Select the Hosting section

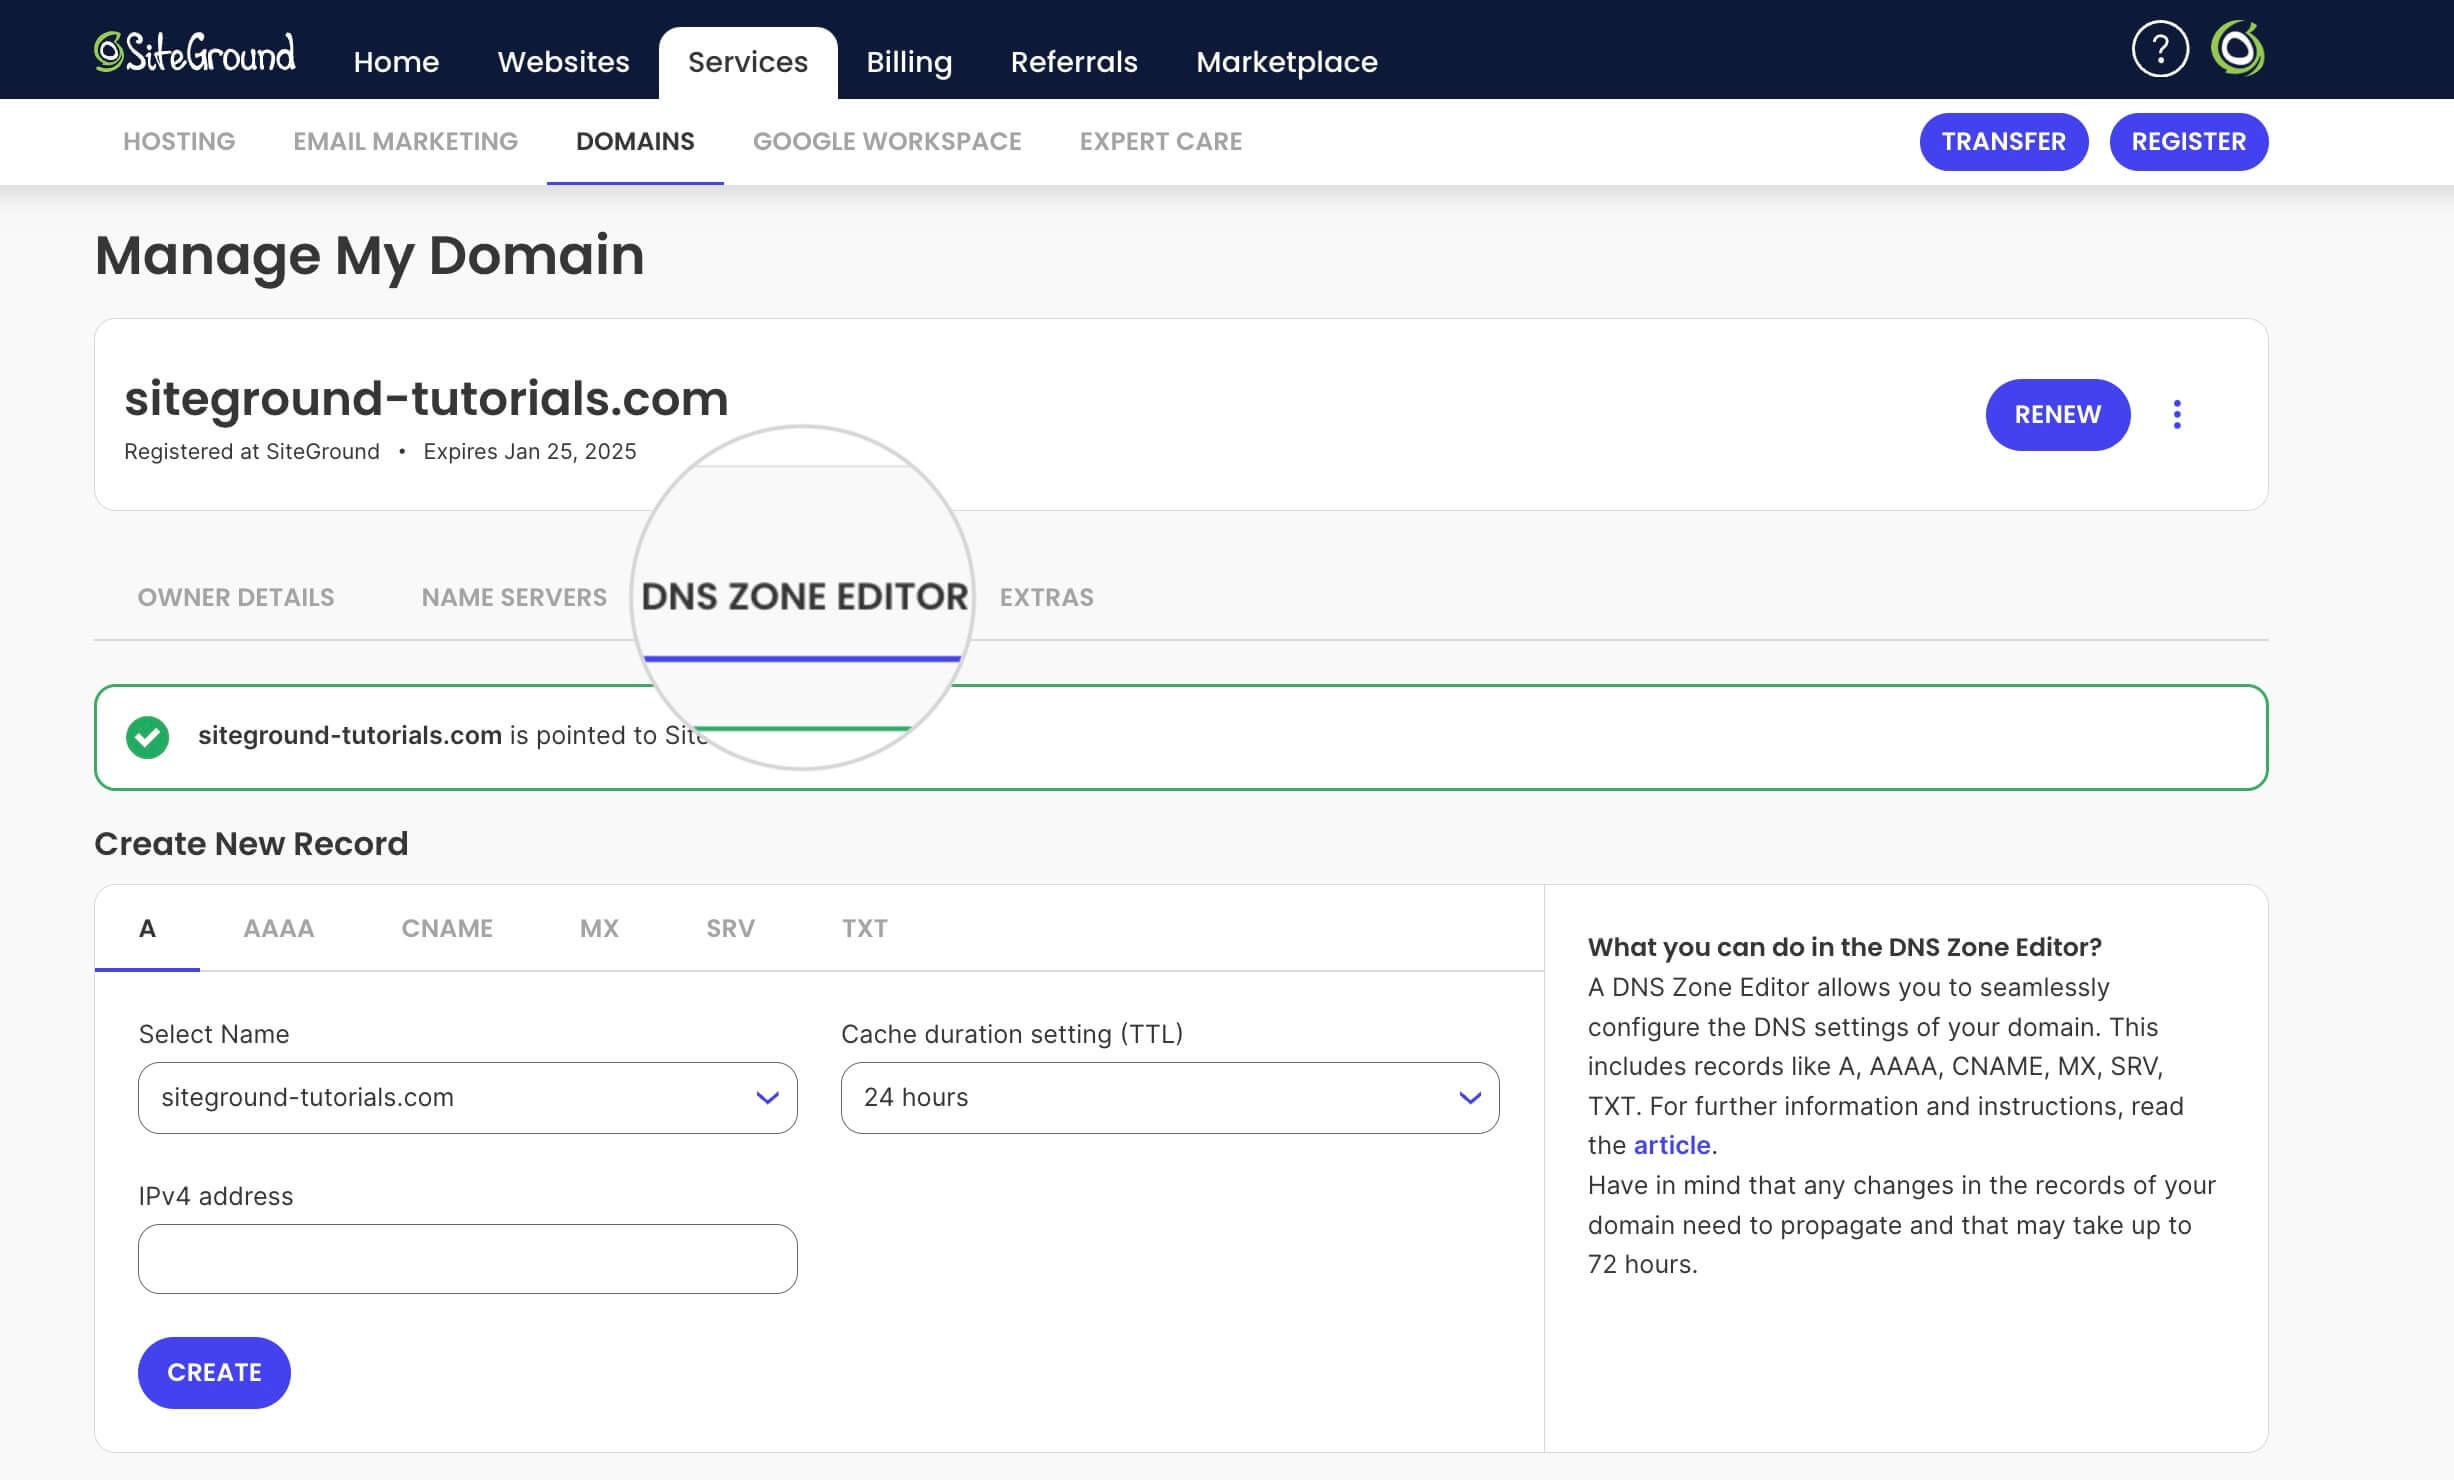tap(178, 141)
